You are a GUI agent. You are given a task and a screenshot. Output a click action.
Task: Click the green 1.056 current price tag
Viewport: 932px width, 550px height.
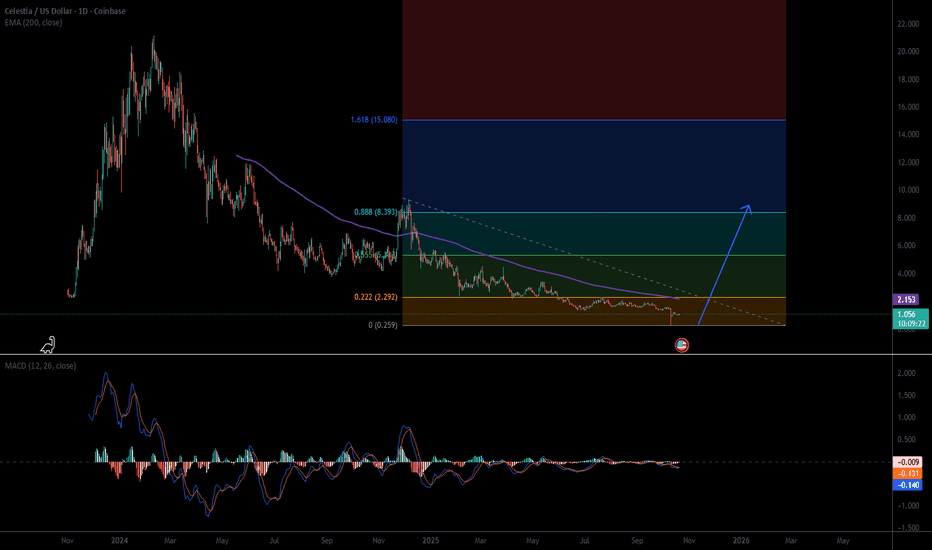click(906, 314)
